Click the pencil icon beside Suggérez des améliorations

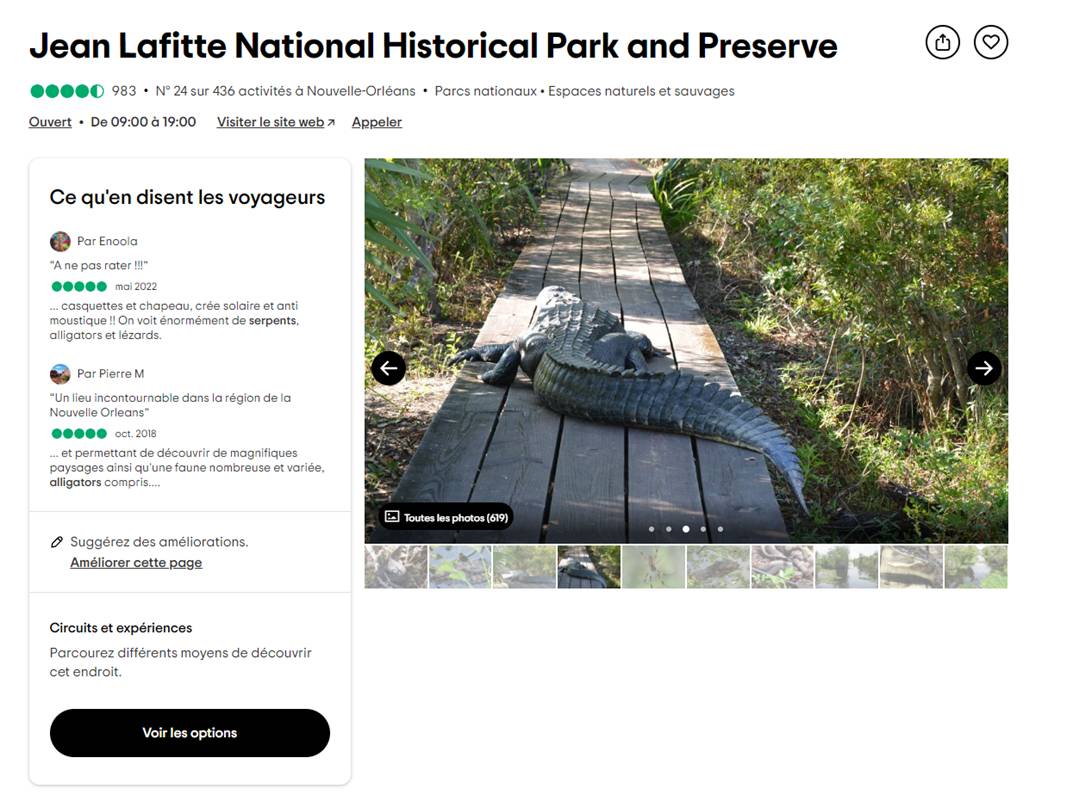click(57, 542)
